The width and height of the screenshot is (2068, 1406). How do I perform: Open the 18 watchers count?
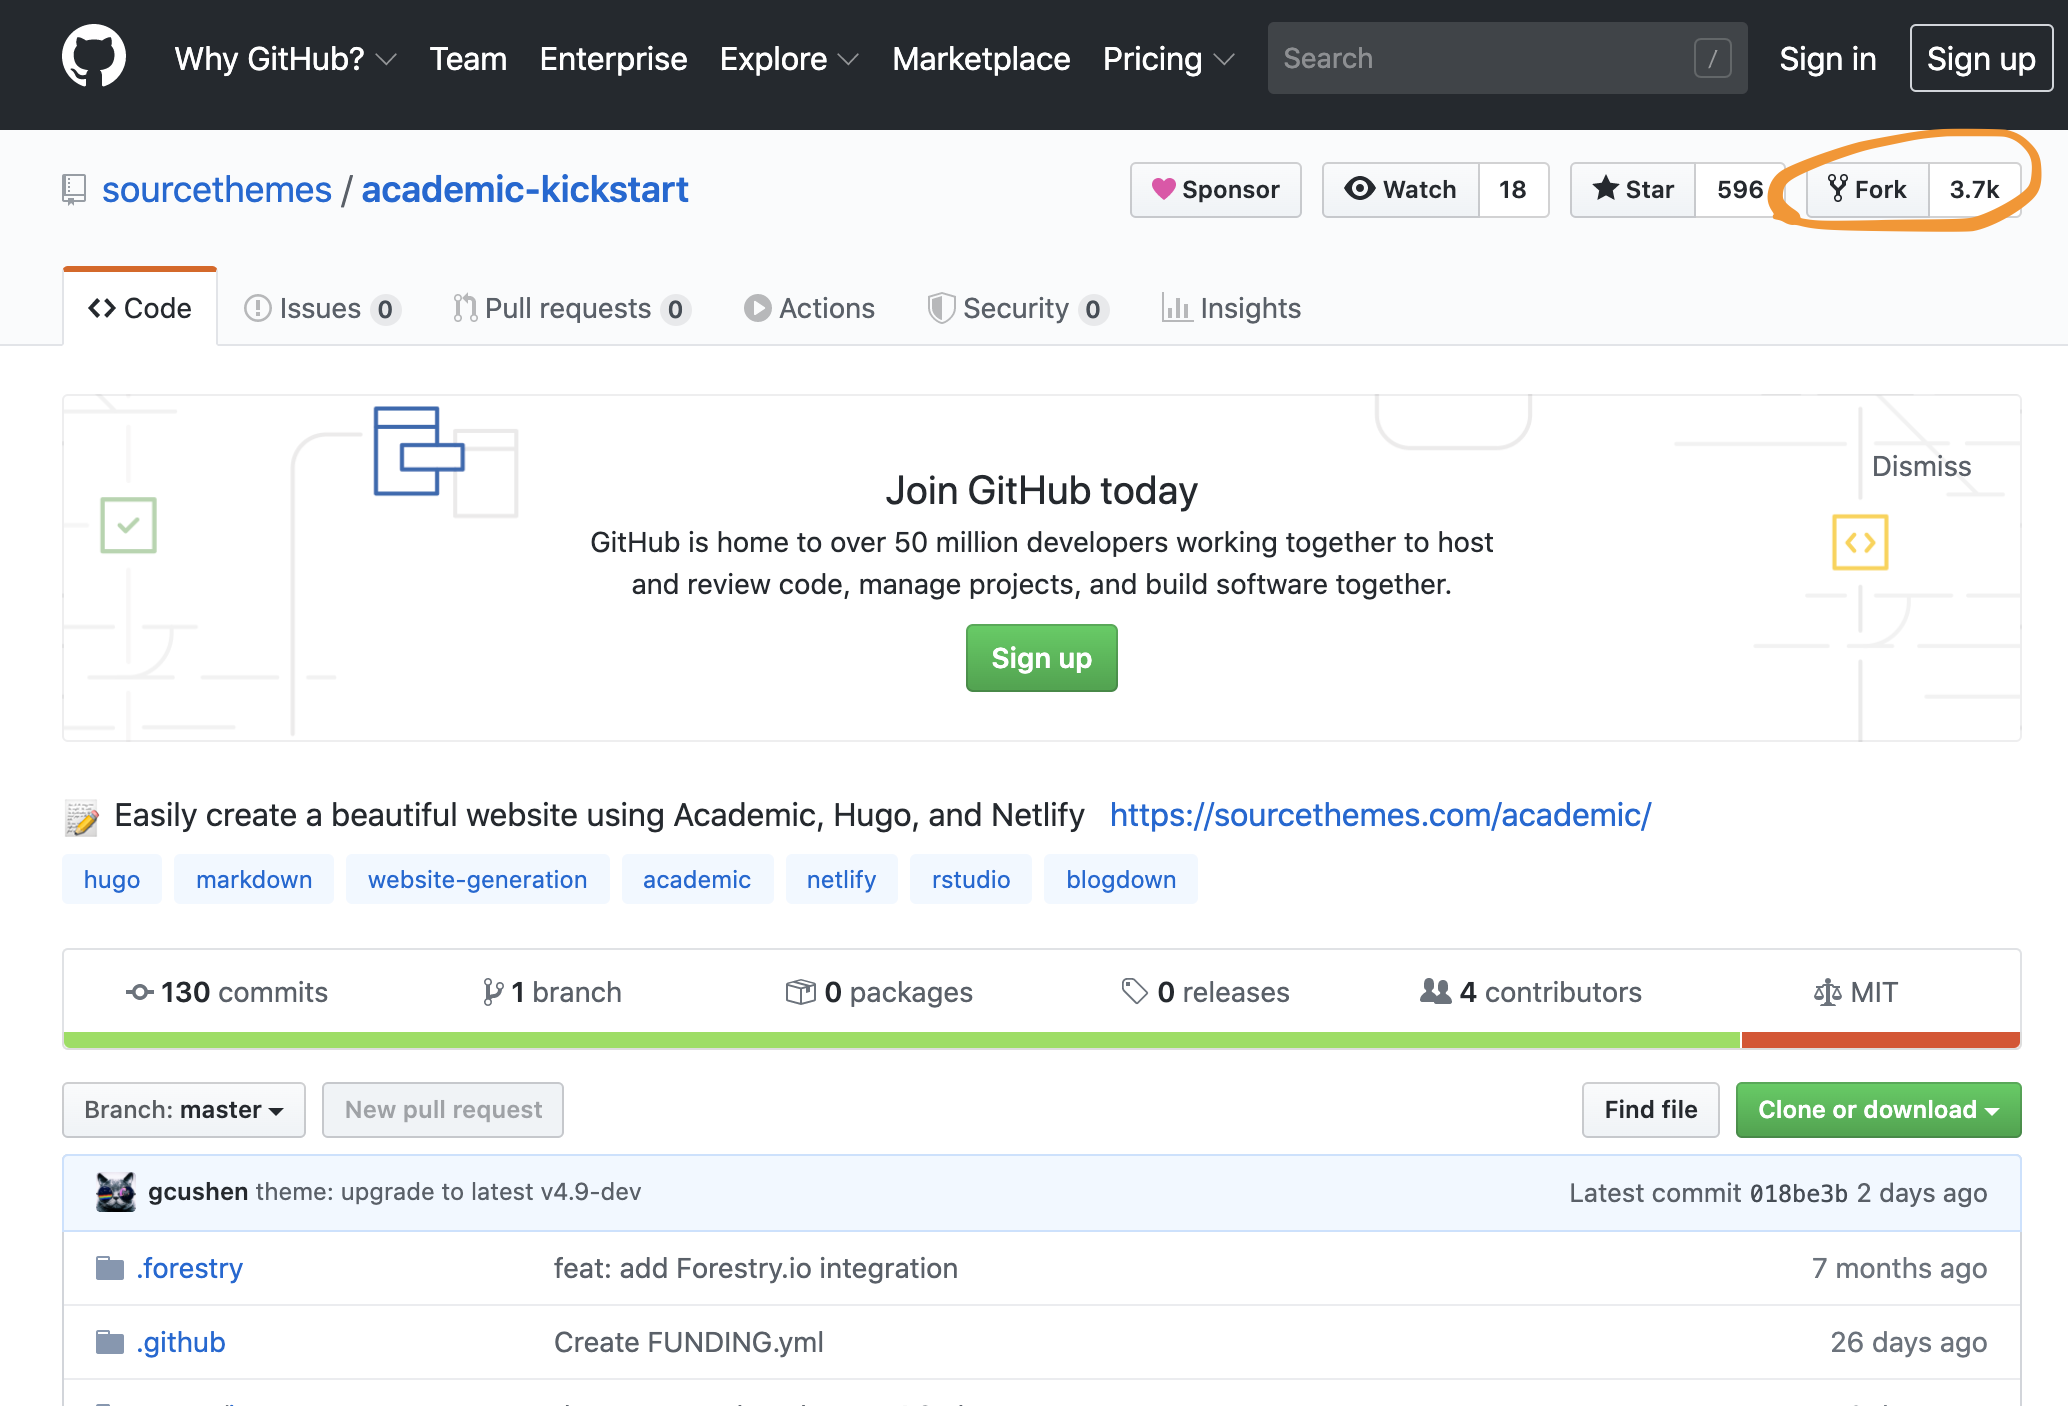[1513, 190]
